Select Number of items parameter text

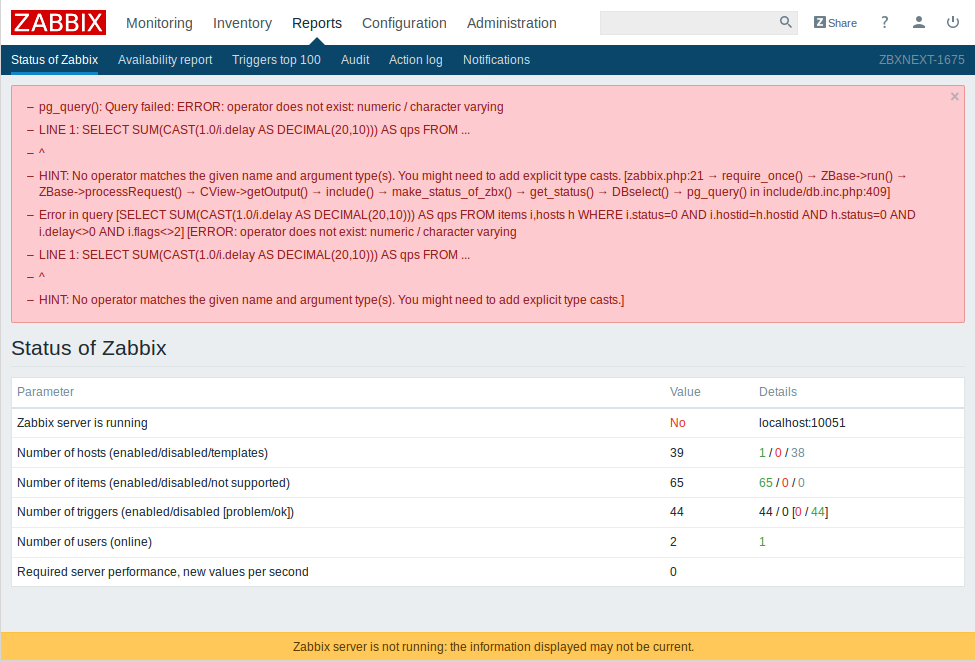153,483
